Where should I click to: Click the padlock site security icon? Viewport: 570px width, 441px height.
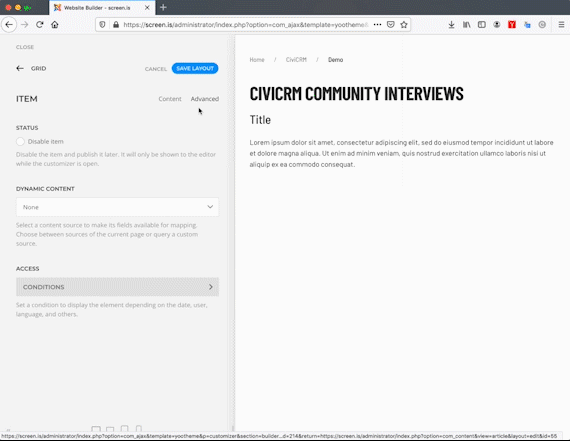click(x=116, y=25)
